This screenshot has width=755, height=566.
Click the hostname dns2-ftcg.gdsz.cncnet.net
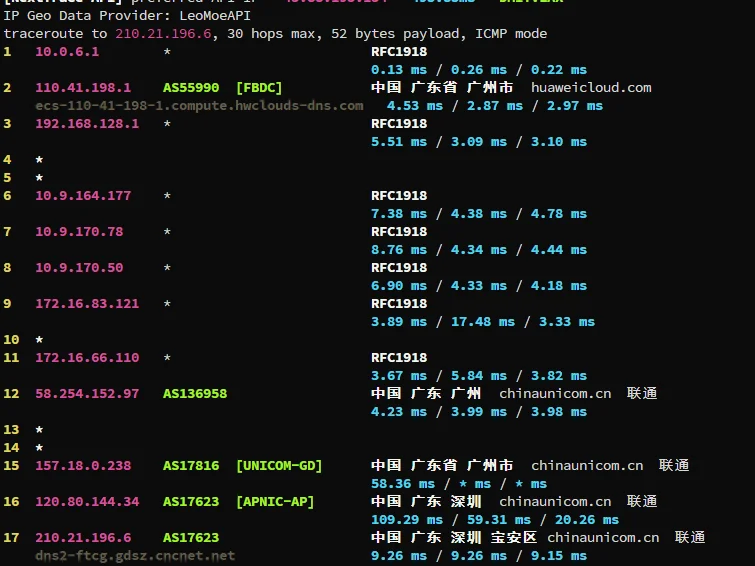(135, 555)
